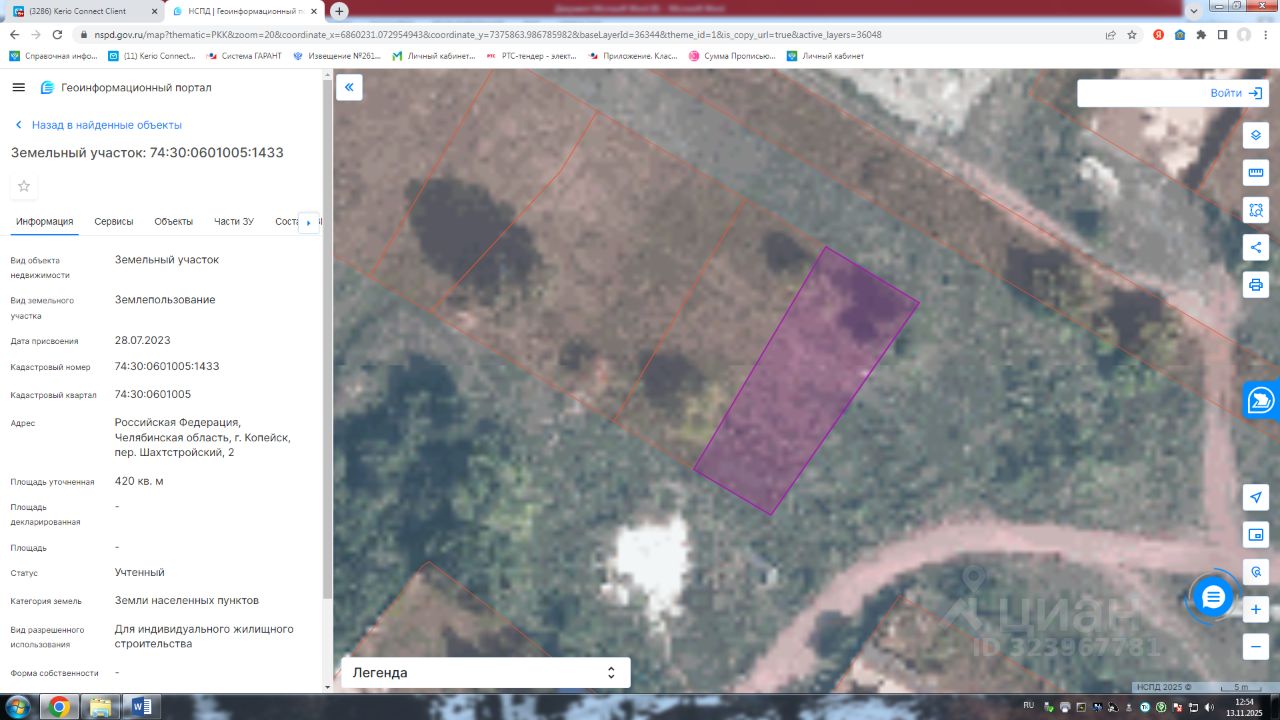
Task: Open Извещение №261 bookmark
Action: 337,56
